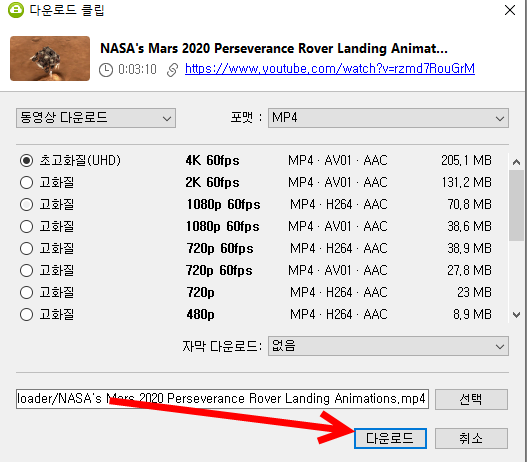The height and width of the screenshot is (462, 527).
Task: Open the 포맷 MP4 format dropdown
Action: 388,118
